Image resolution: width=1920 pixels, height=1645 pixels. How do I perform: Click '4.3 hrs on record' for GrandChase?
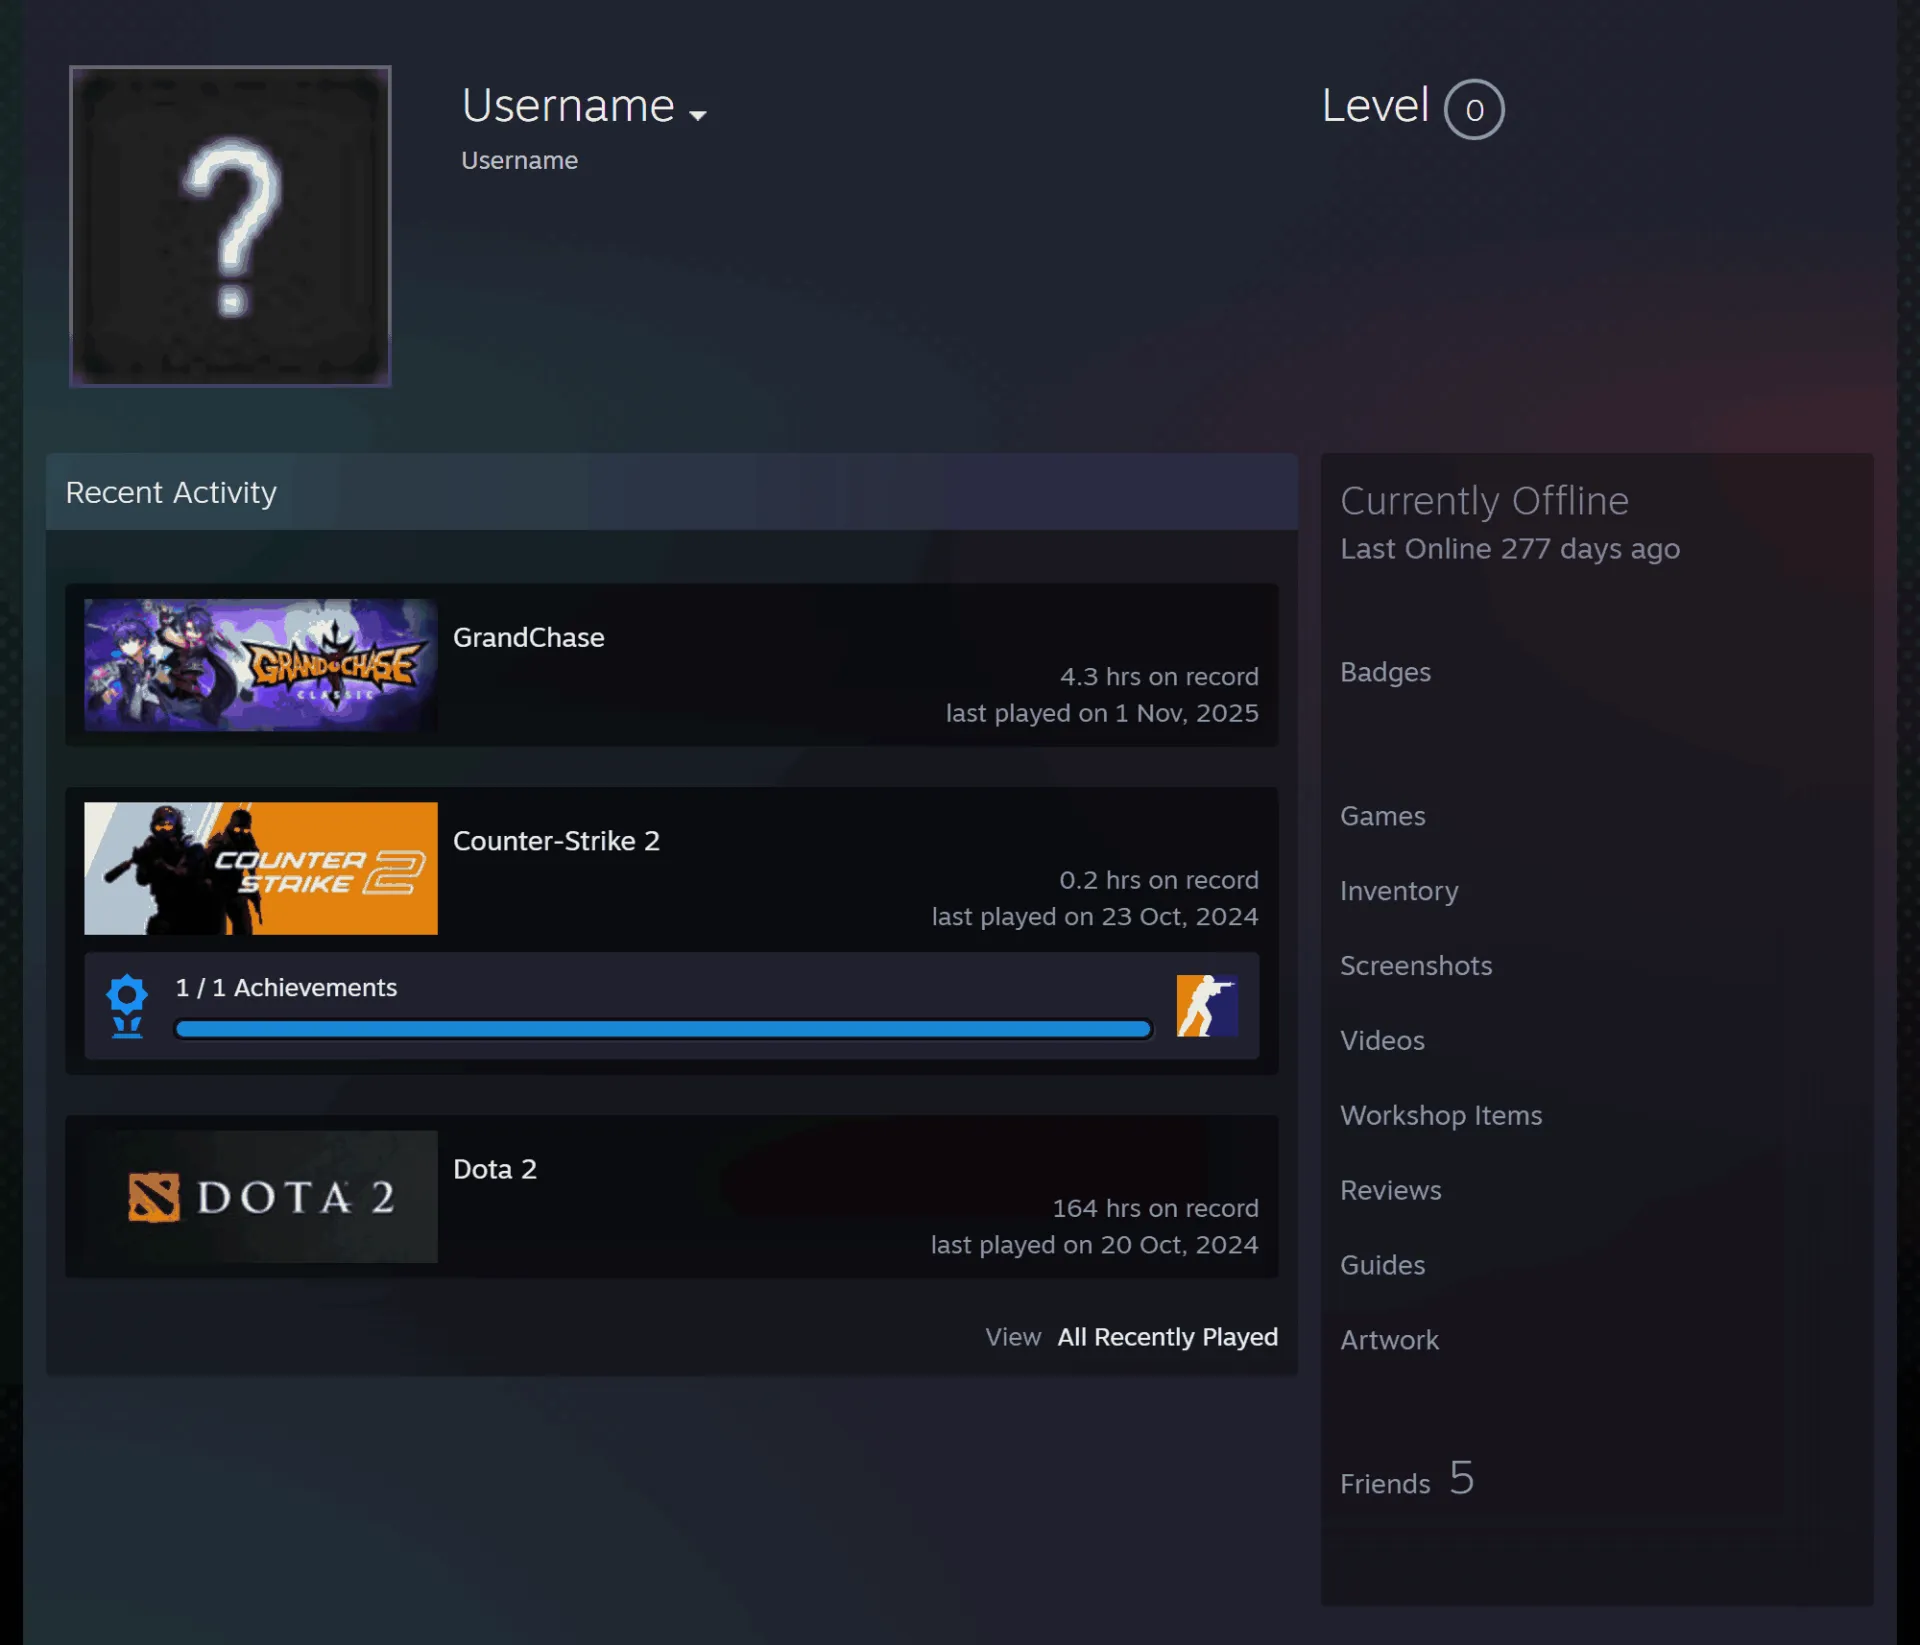[x=1159, y=677]
